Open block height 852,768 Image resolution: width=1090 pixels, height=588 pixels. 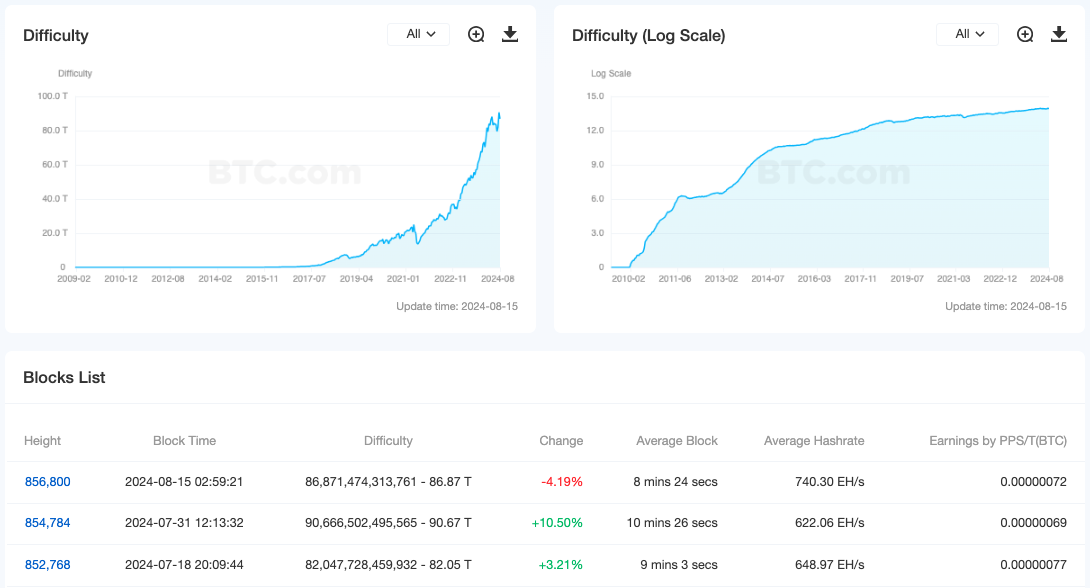48,564
